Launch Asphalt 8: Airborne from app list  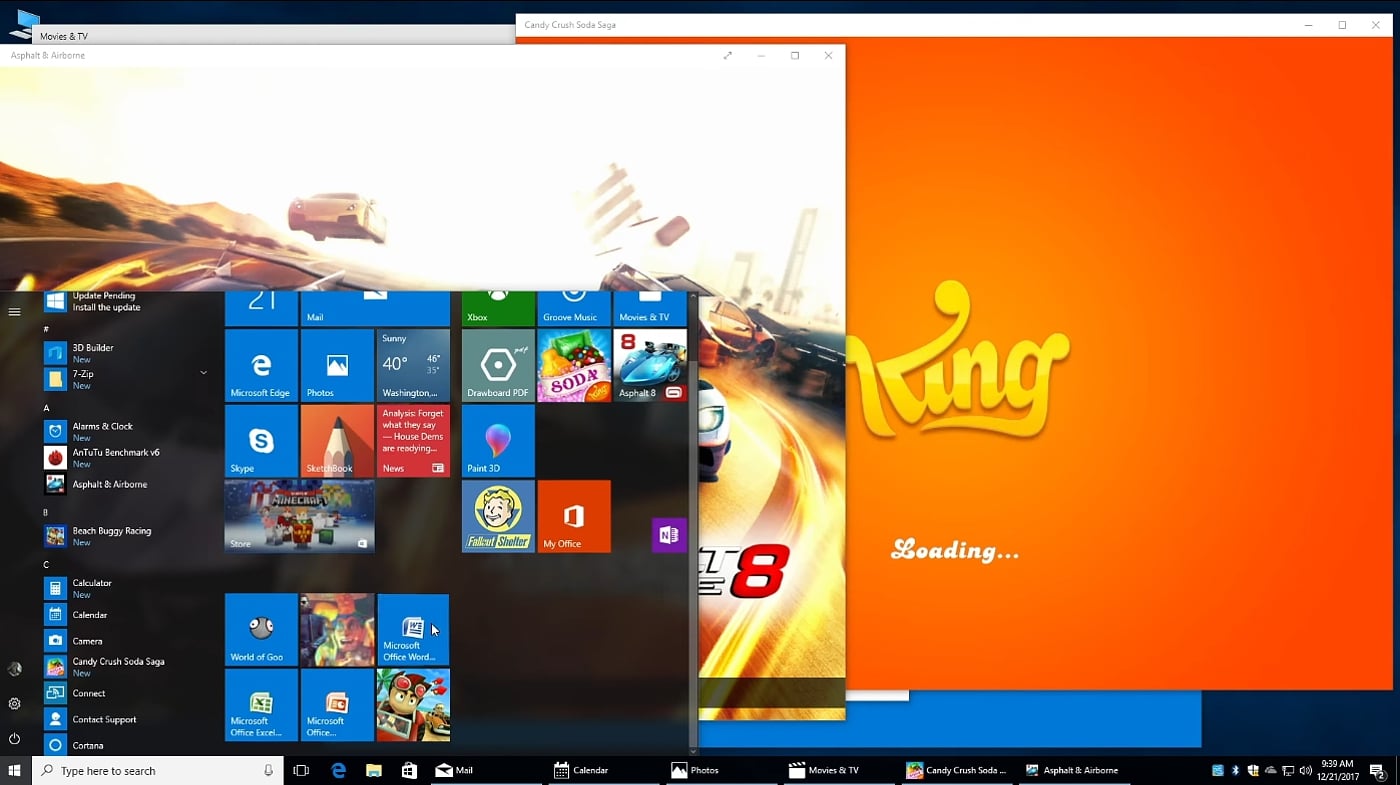pos(126,484)
